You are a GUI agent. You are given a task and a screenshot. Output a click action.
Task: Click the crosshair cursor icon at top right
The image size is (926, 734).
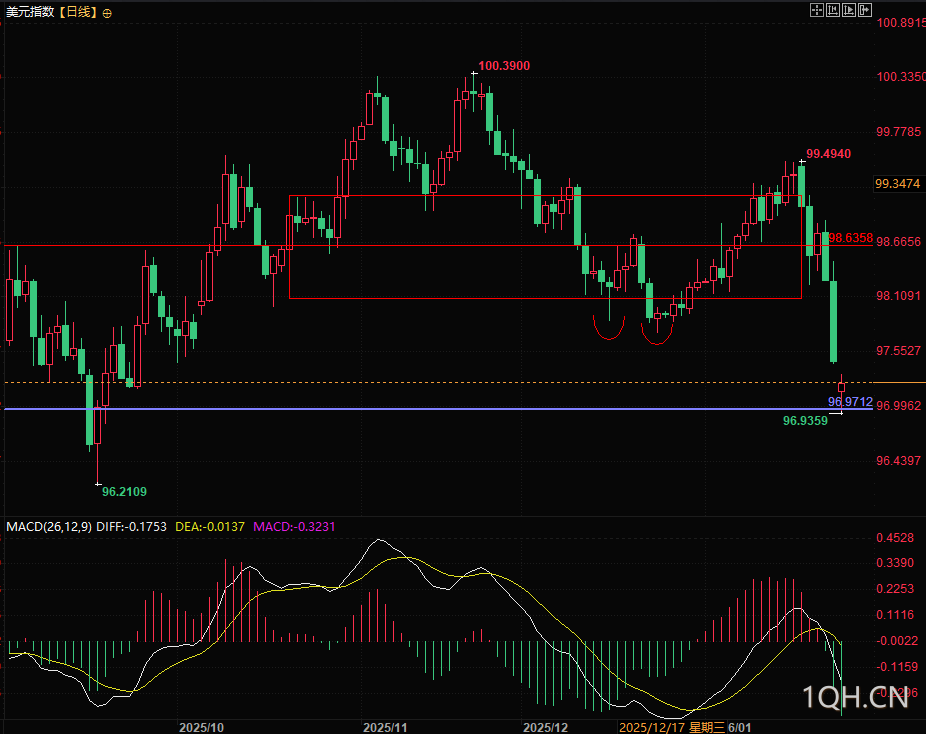tap(817, 9)
